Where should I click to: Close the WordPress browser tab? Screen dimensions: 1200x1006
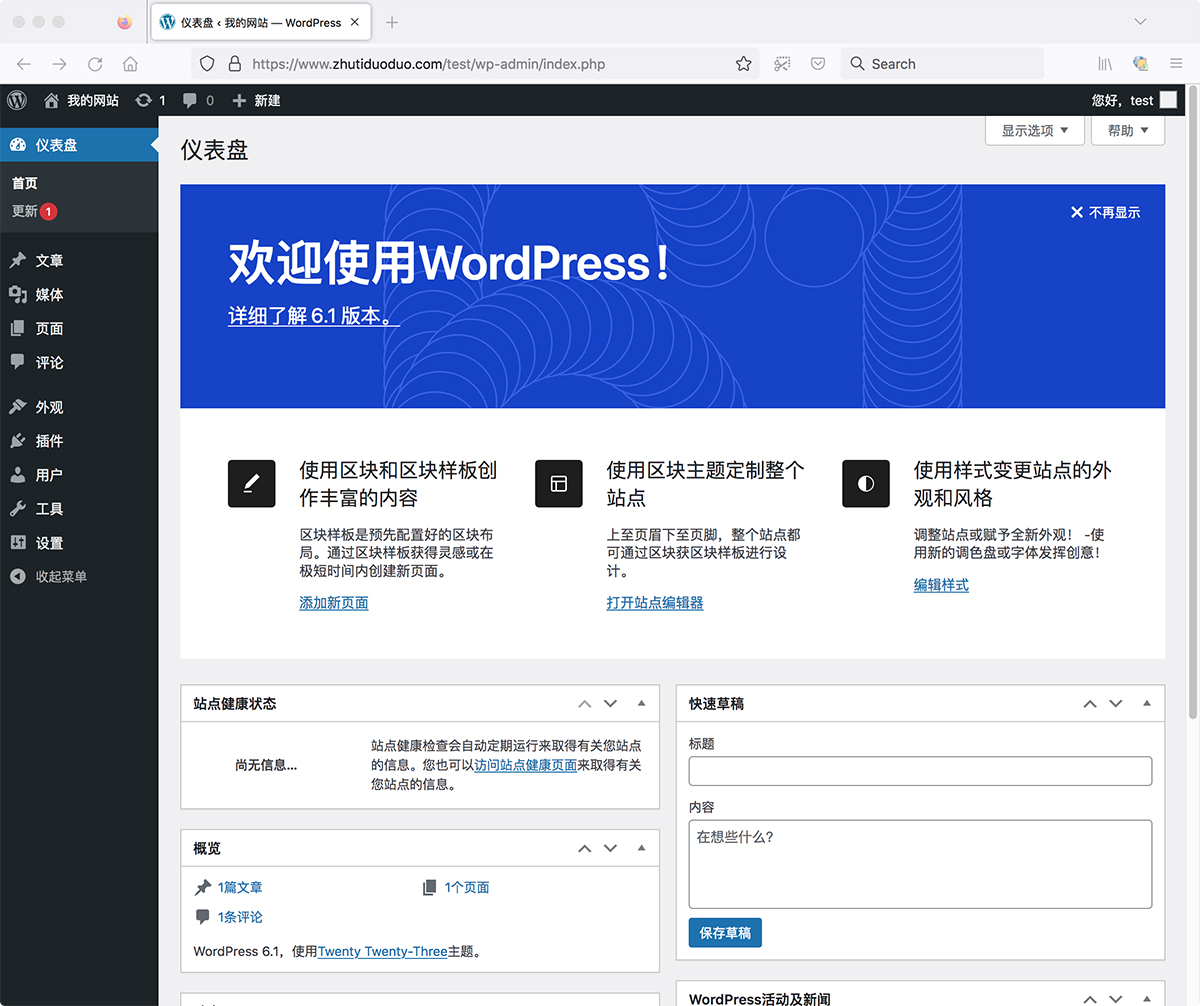click(355, 22)
